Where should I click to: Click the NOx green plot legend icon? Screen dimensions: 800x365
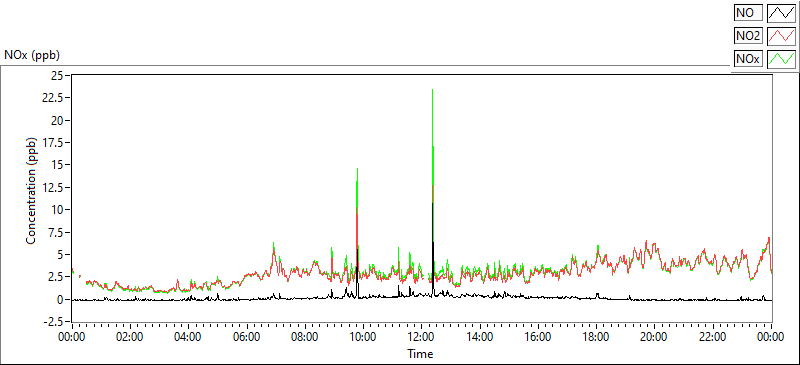782,59
